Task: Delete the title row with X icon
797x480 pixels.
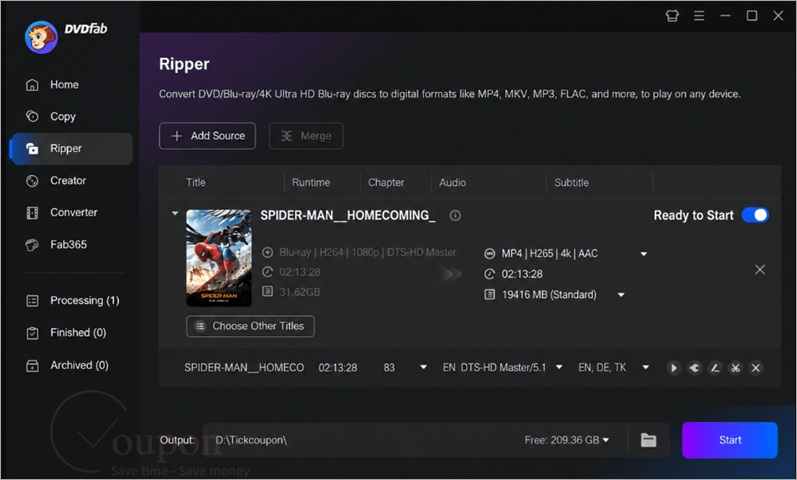Action: tap(756, 368)
